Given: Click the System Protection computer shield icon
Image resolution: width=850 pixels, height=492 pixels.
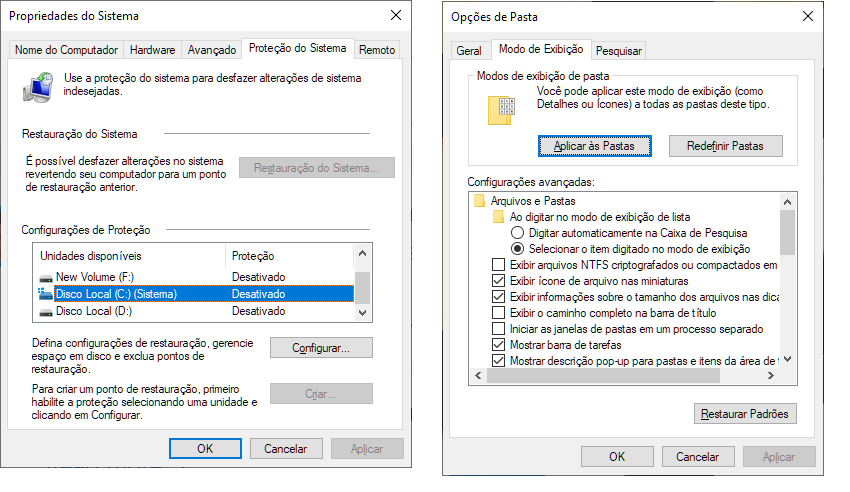Looking at the screenshot, I should click(38, 87).
